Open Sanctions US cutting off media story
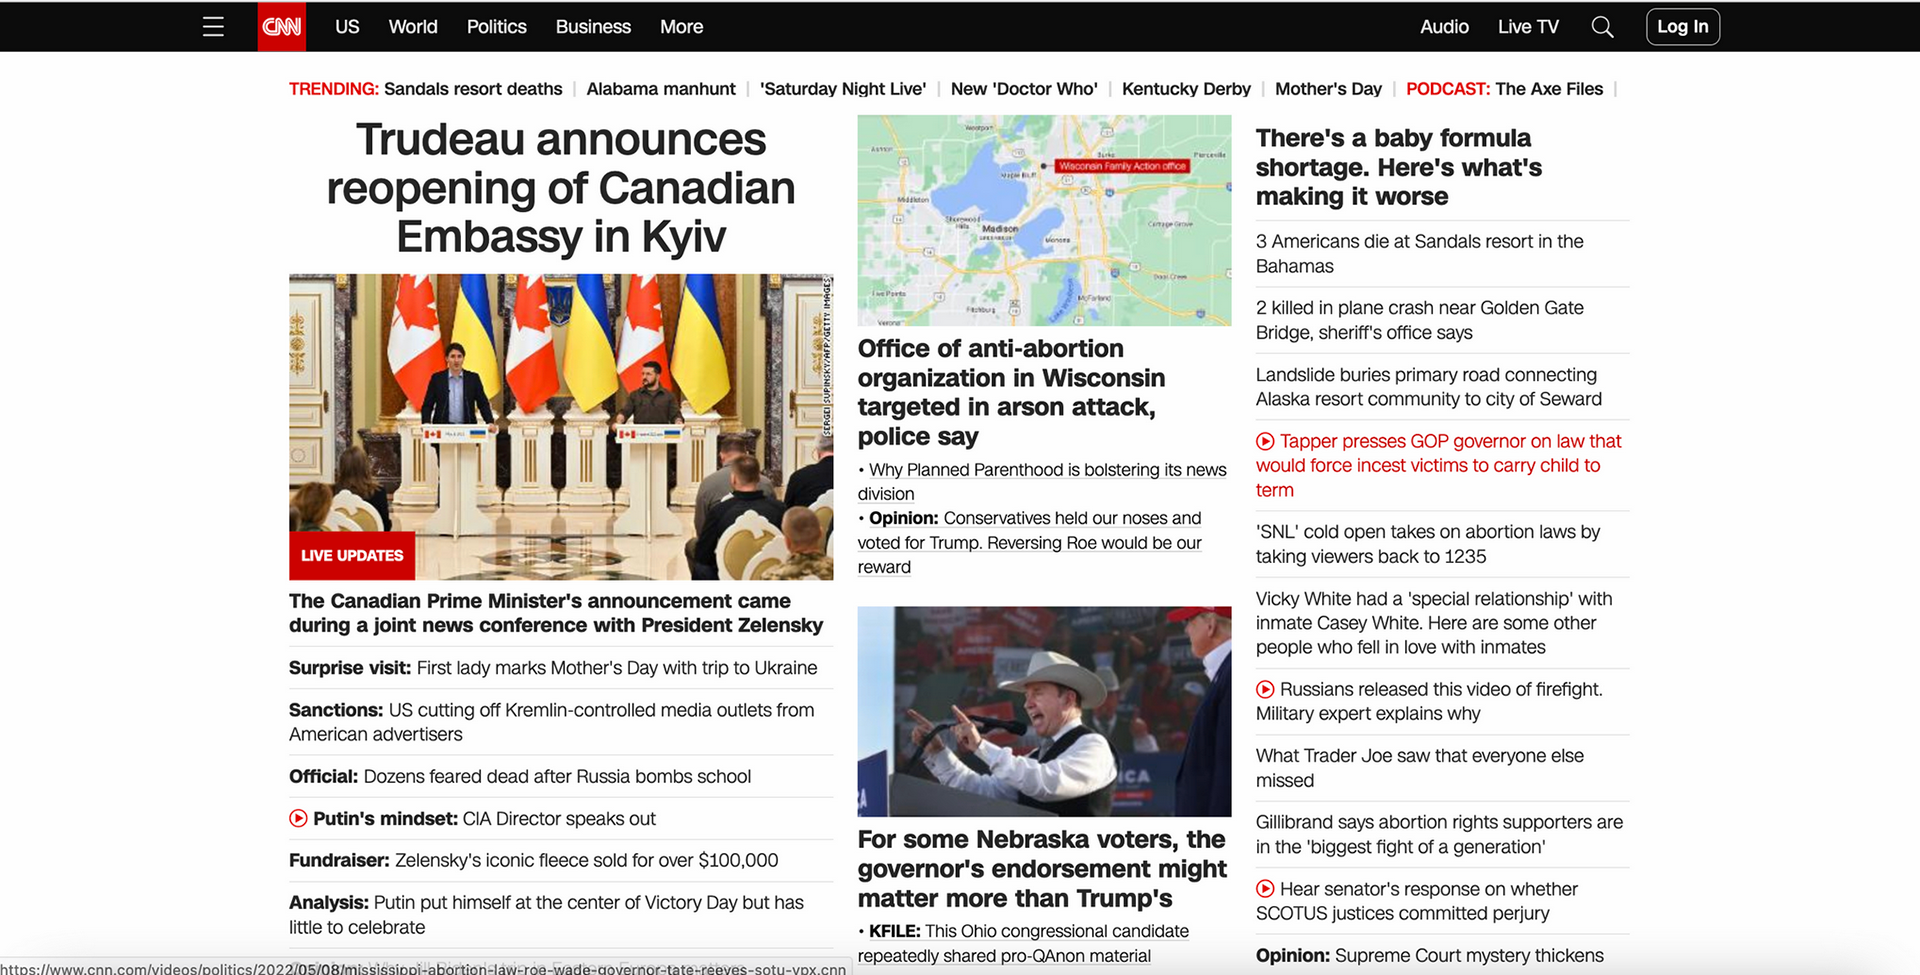 pyautogui.click(x=552, y=722)
